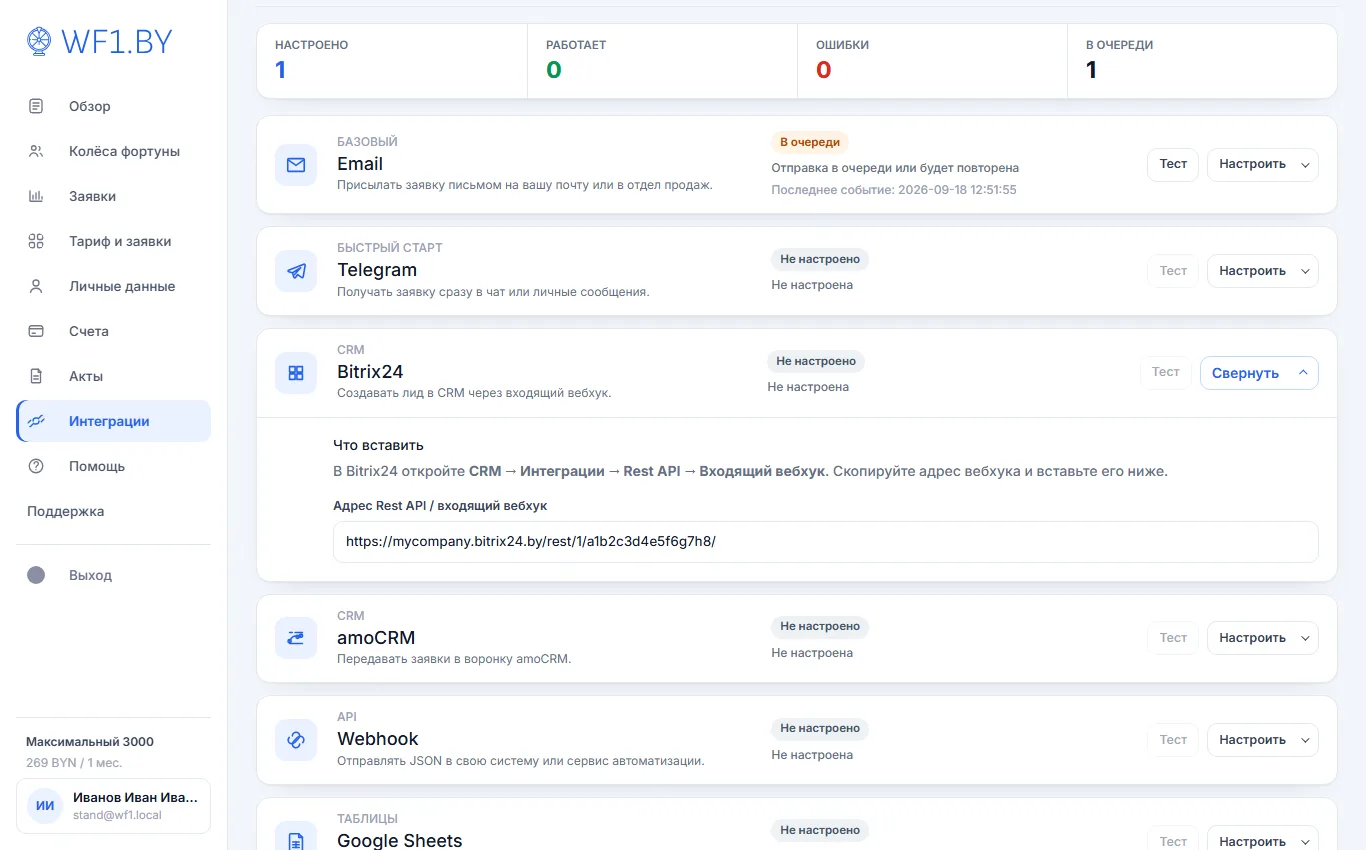Click the Telegram paper plane icon
The height and width of the screenshot is (850, 1366).
pyautogui.click(x=296, y=271)
